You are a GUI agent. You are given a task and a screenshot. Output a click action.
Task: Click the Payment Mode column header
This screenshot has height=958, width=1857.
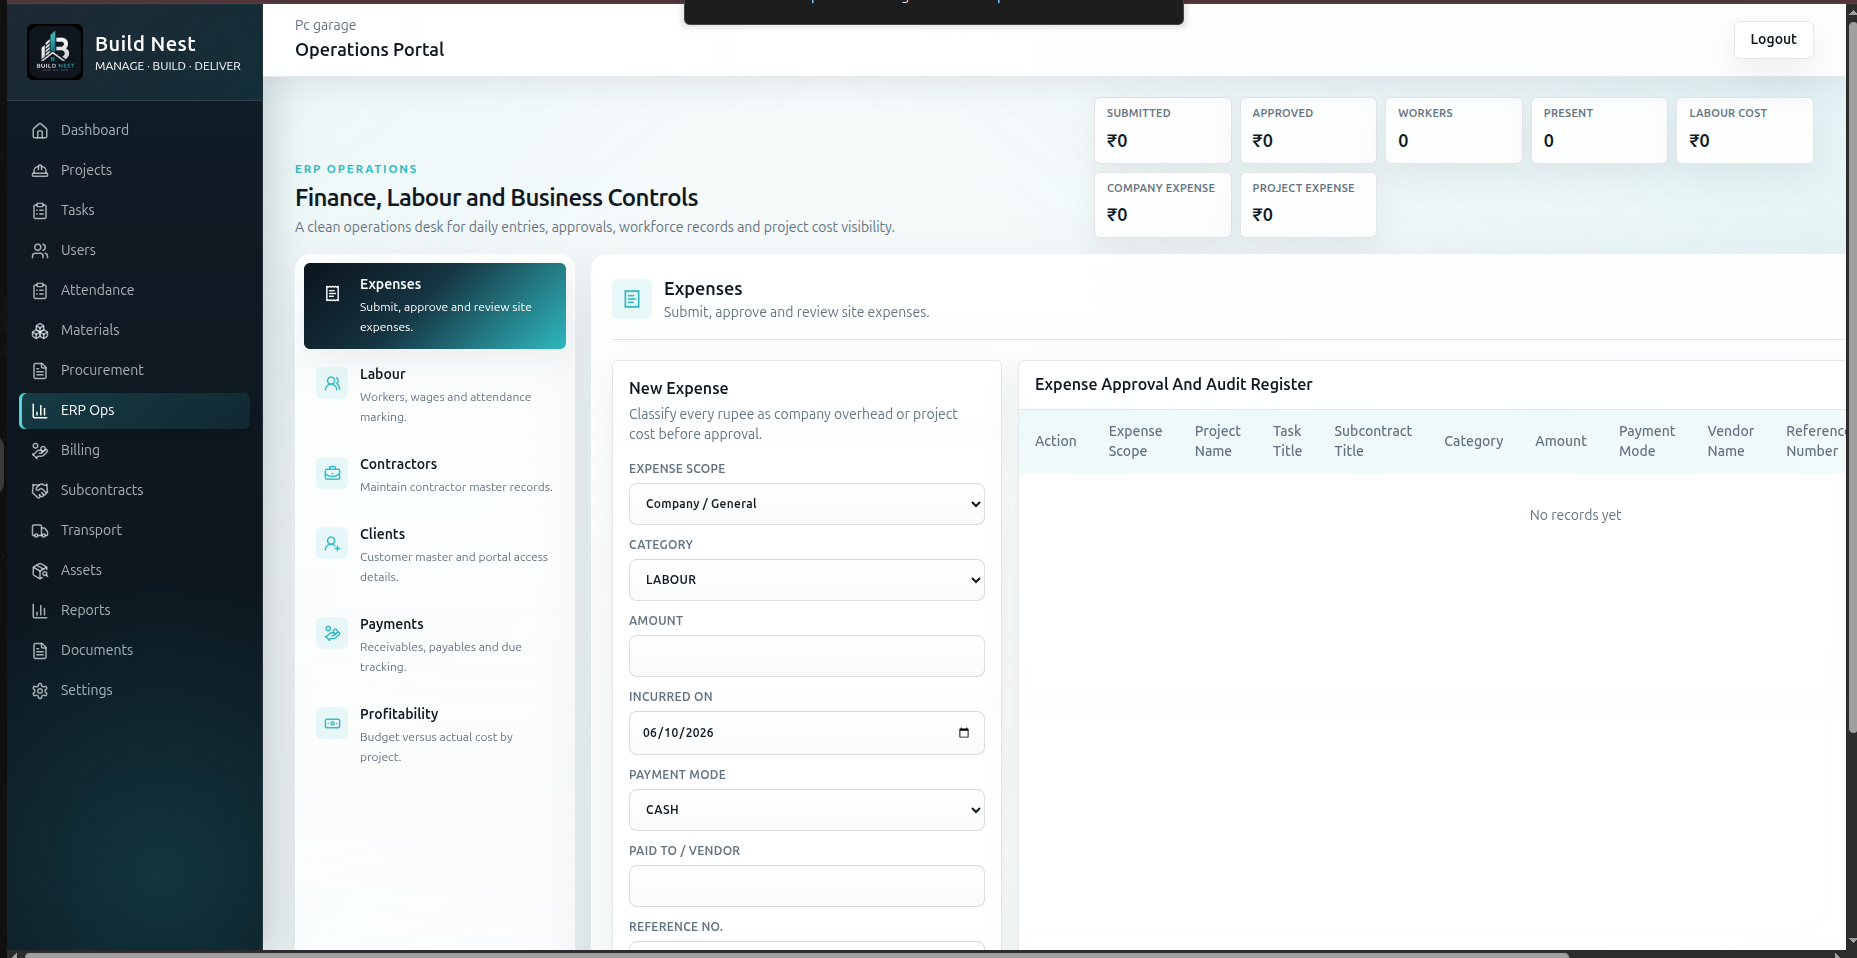1647,441
